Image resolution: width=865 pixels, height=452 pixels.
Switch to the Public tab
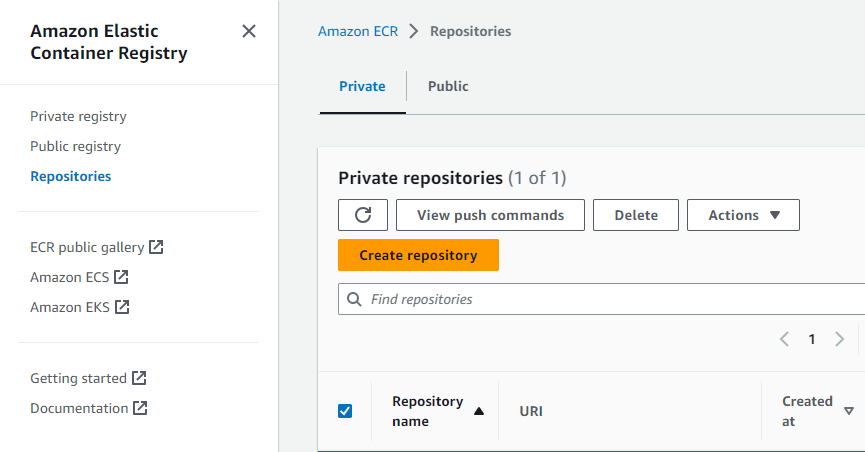448,87
